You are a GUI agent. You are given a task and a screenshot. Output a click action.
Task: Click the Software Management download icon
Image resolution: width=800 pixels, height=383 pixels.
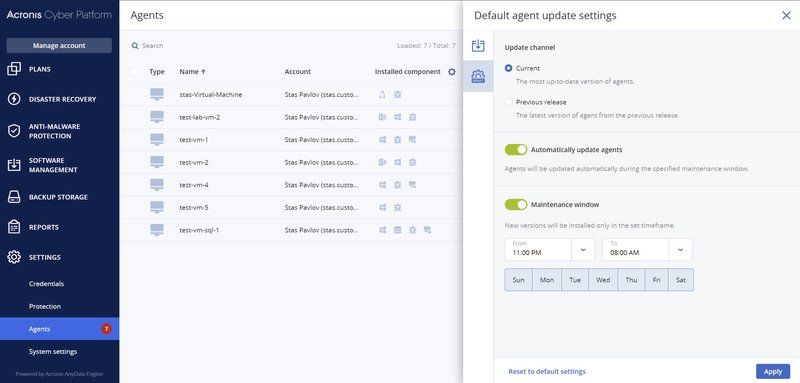(x=14, y=165)
